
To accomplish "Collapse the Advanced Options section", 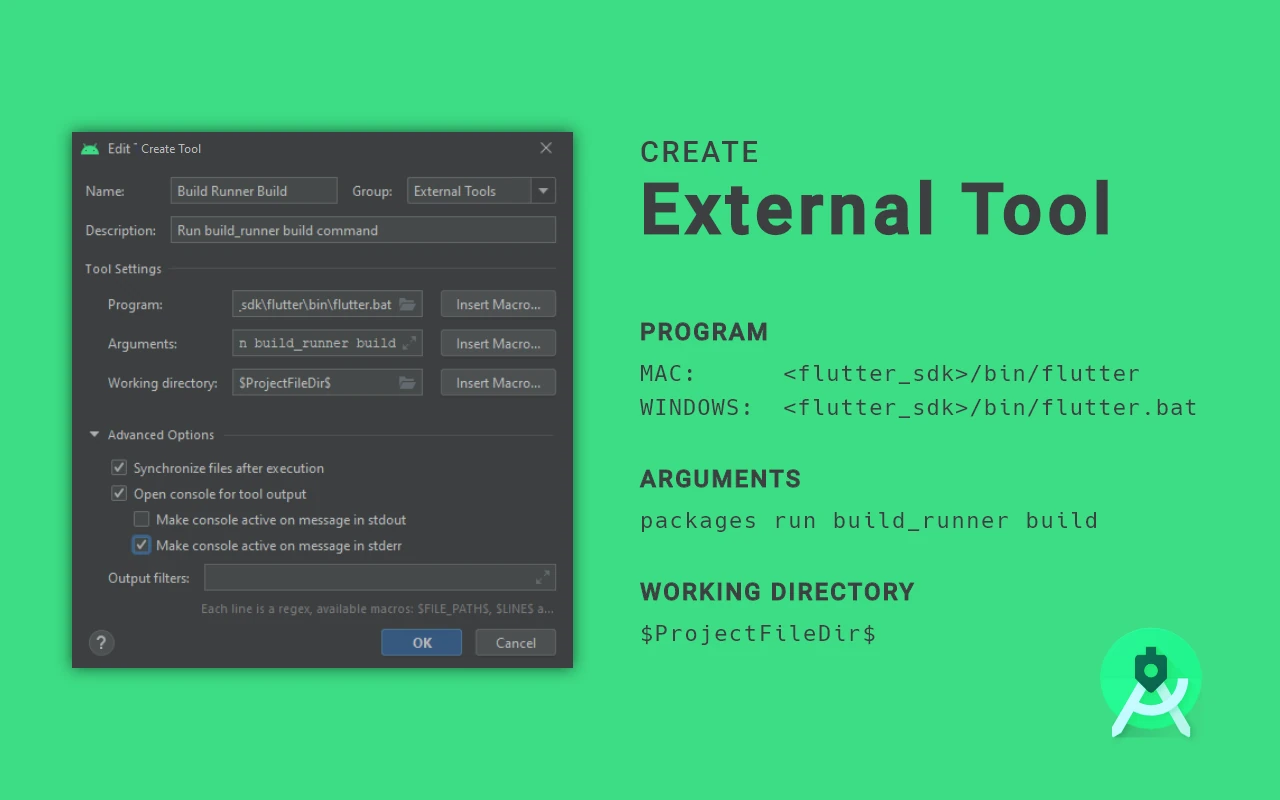I will [94, 434].
